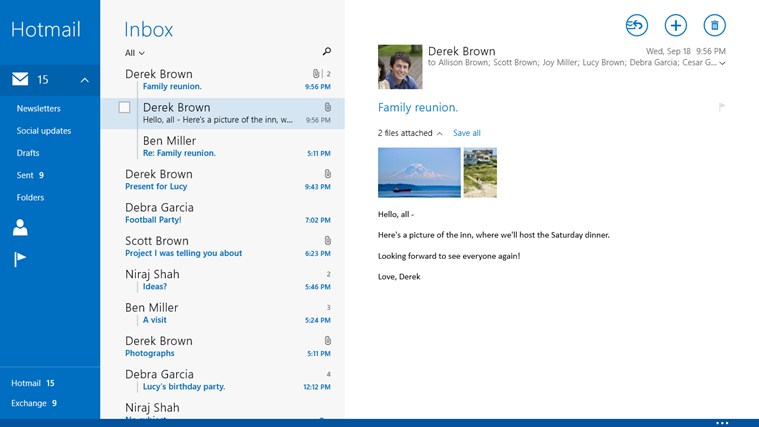The width and height of the screenshot is (759, 427).
Task: Expand the recipient list chevron after Cesar G...
Action: 722,63
